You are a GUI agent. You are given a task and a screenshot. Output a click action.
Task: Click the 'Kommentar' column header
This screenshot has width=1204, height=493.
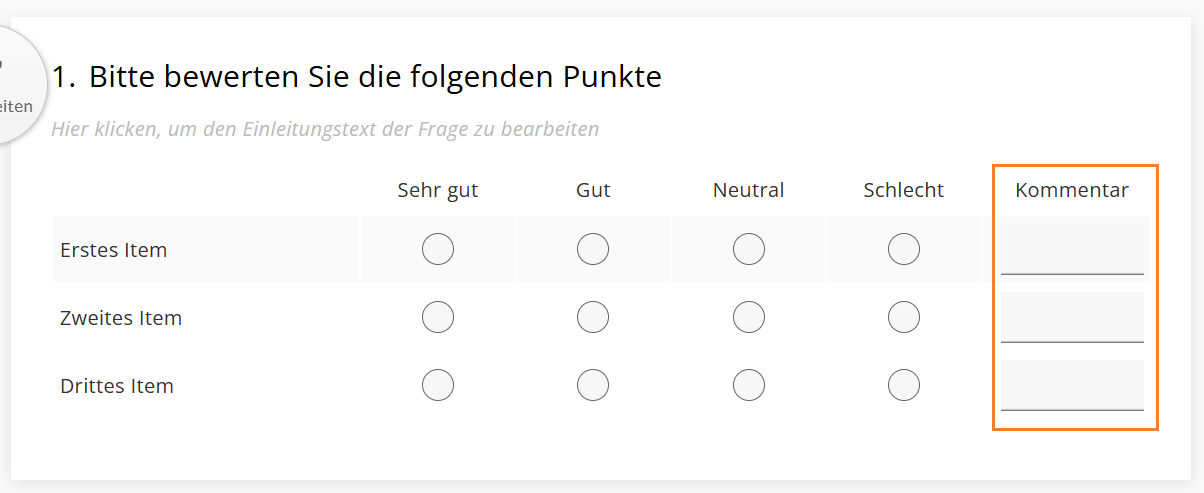(x=1072, y=190)
